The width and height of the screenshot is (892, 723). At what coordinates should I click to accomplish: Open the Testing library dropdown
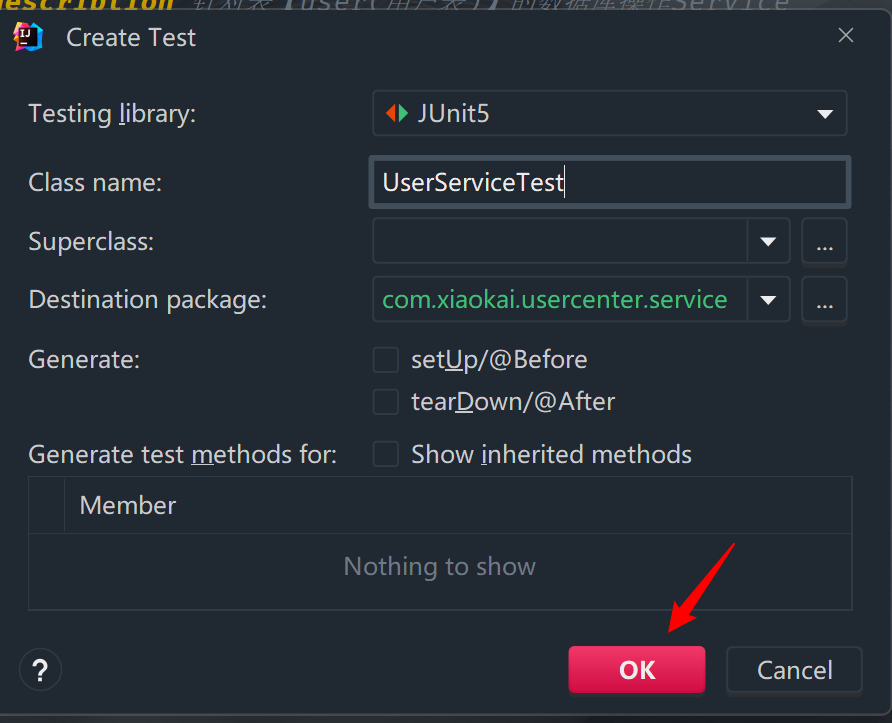tap(824, 114)
